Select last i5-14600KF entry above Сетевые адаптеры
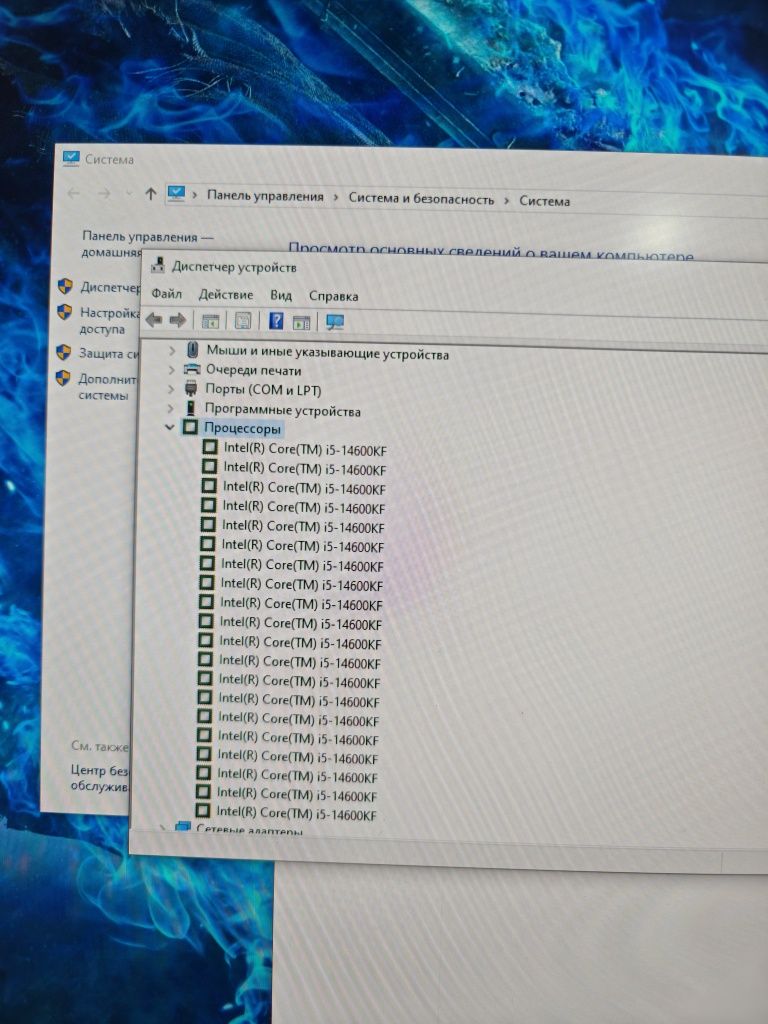The height and width of the screenshot is (1024, 768). tap(296, 814)
